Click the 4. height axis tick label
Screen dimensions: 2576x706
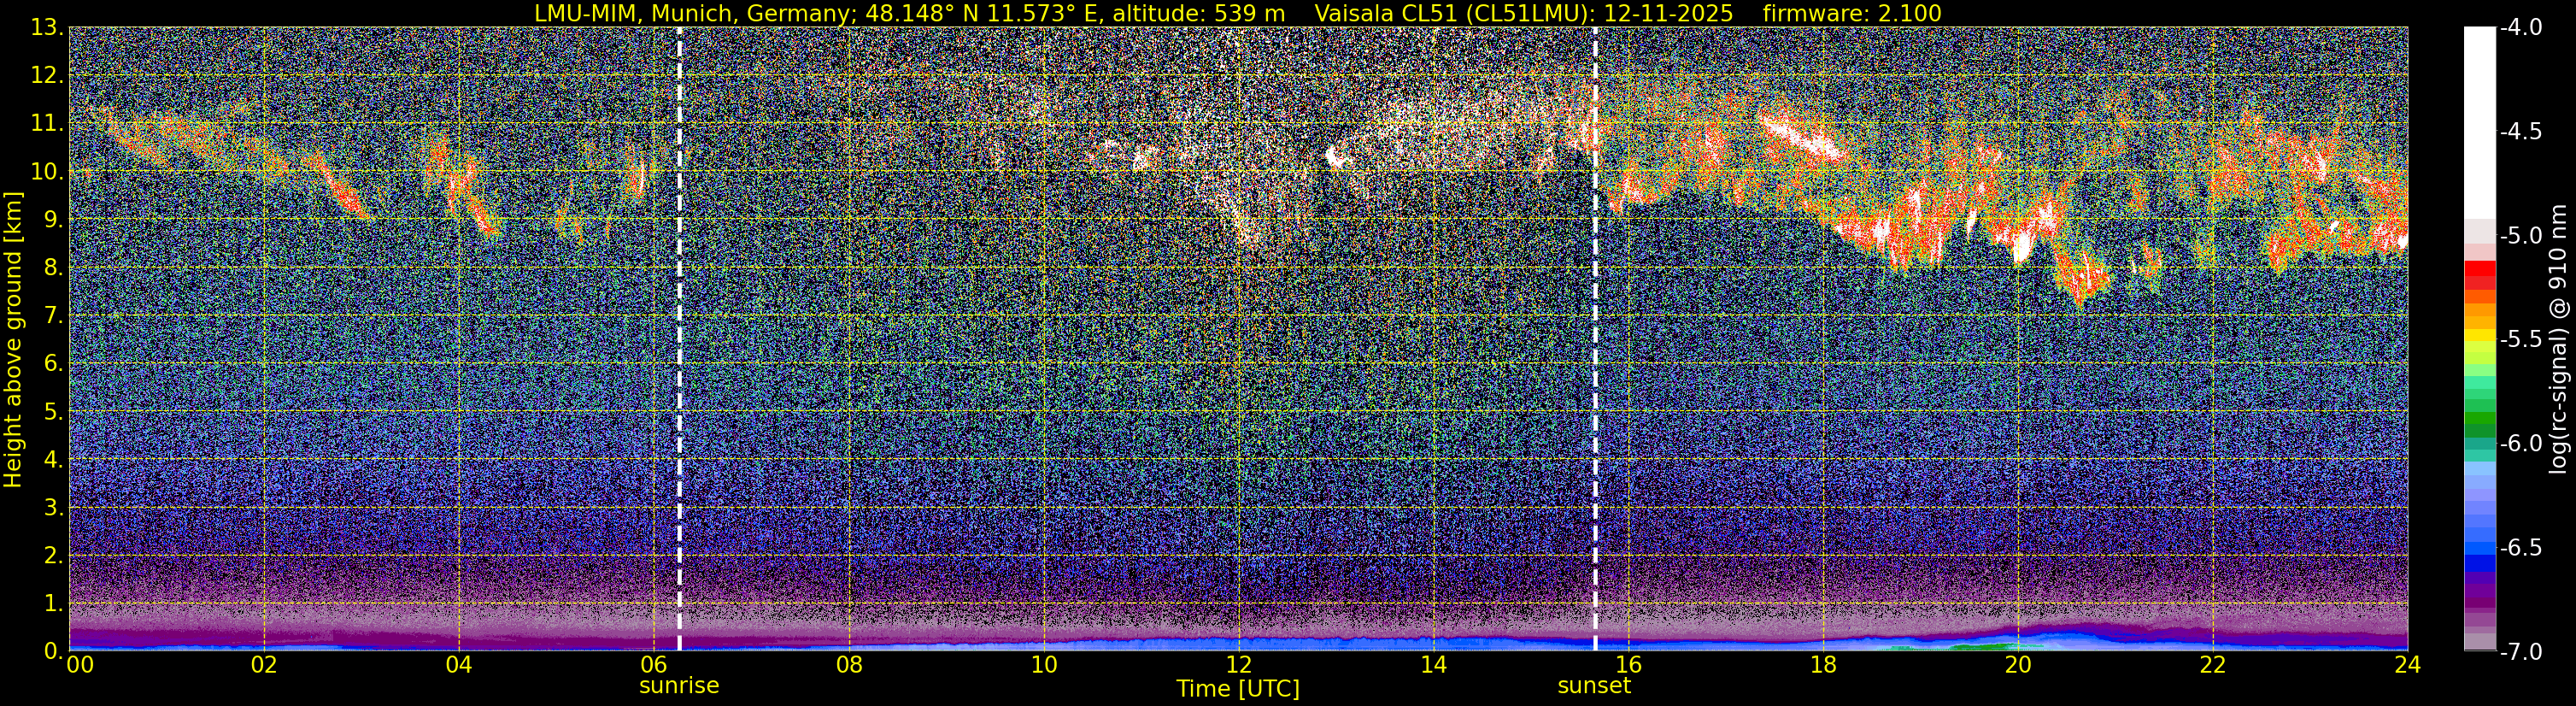point(53,459)
